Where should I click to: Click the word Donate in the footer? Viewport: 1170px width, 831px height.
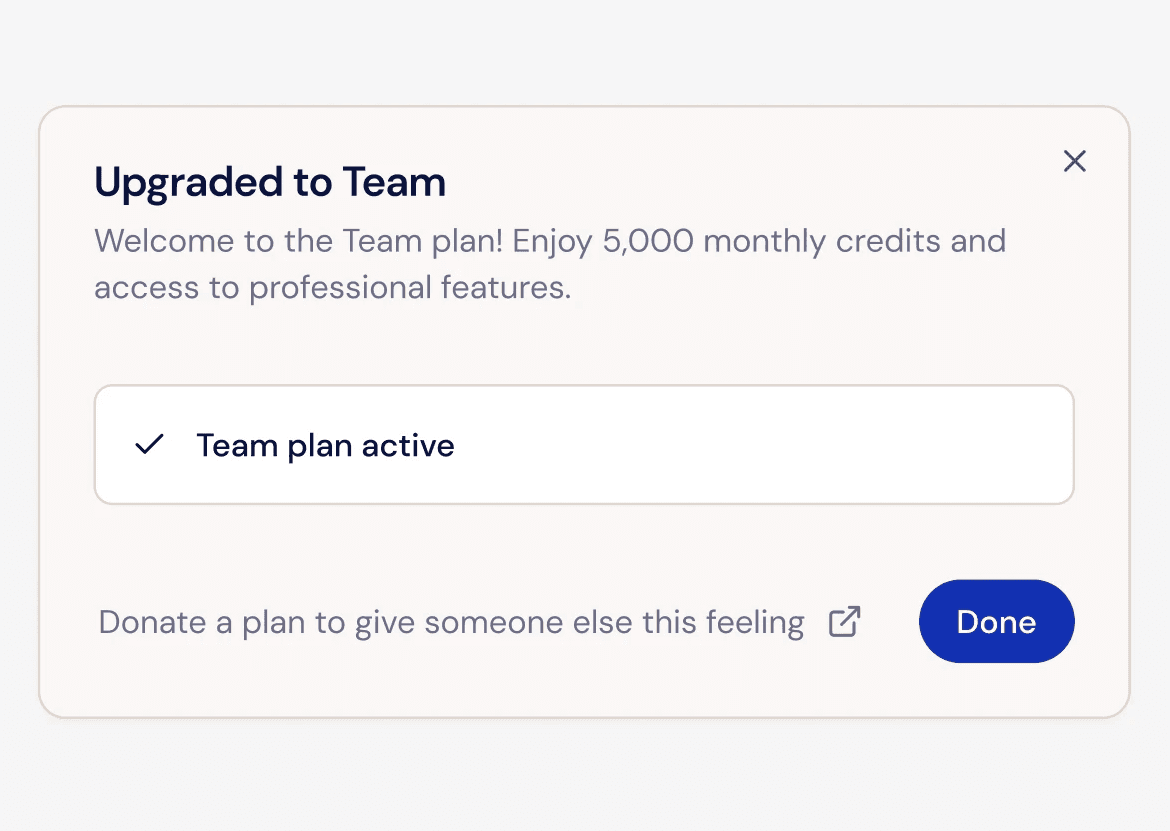(152, 622)
